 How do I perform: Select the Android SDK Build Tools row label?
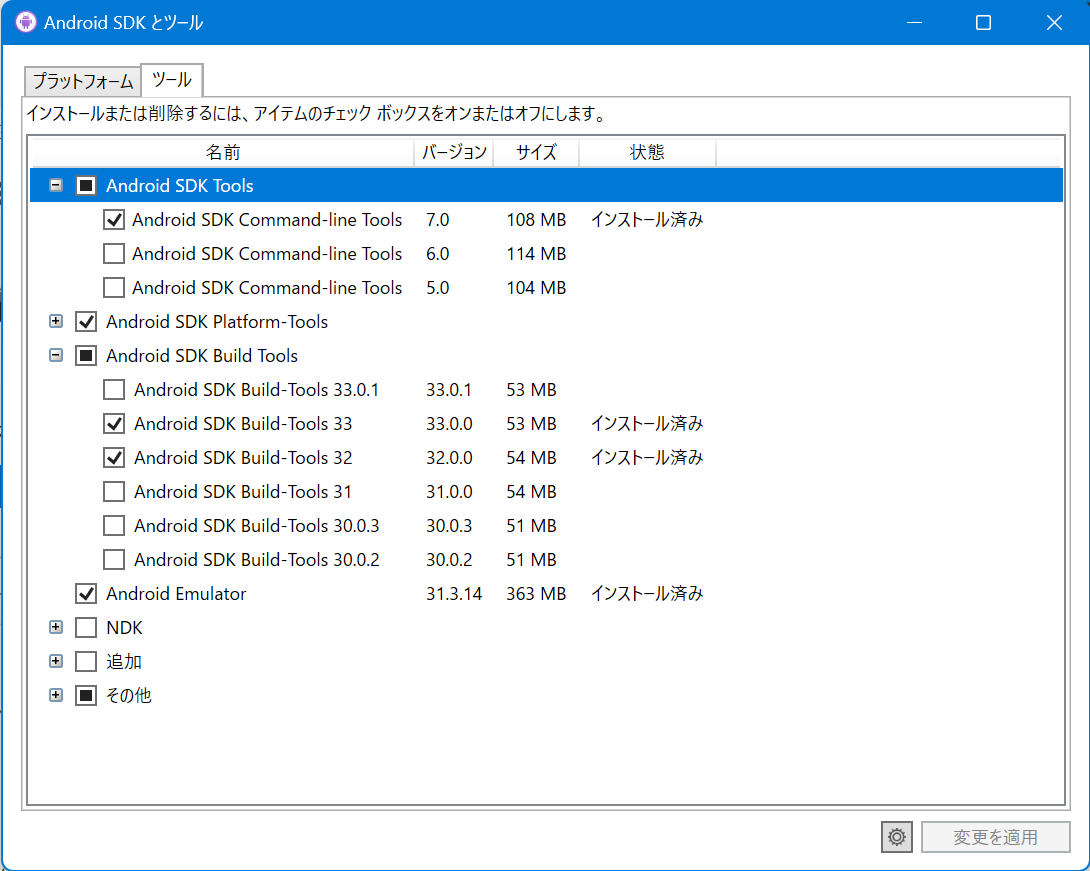(202, 356)
